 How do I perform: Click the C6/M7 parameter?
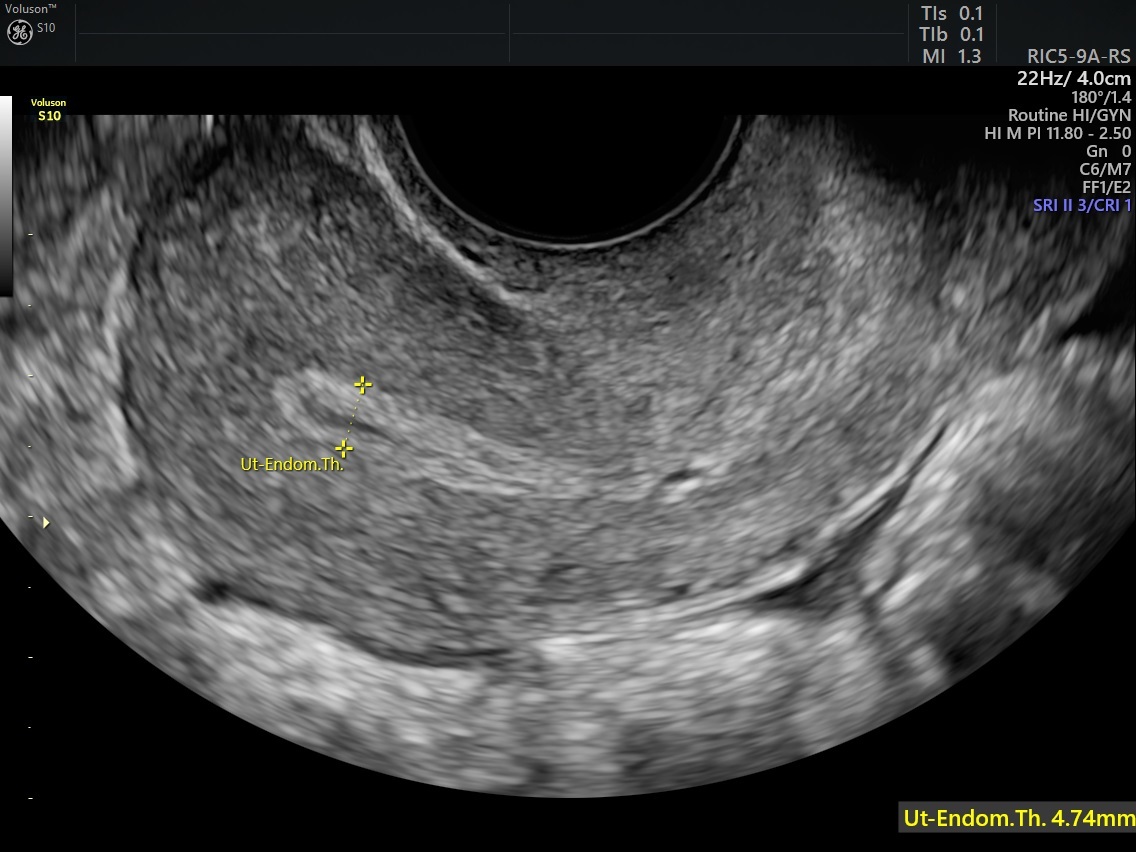tap(1105, 169)
